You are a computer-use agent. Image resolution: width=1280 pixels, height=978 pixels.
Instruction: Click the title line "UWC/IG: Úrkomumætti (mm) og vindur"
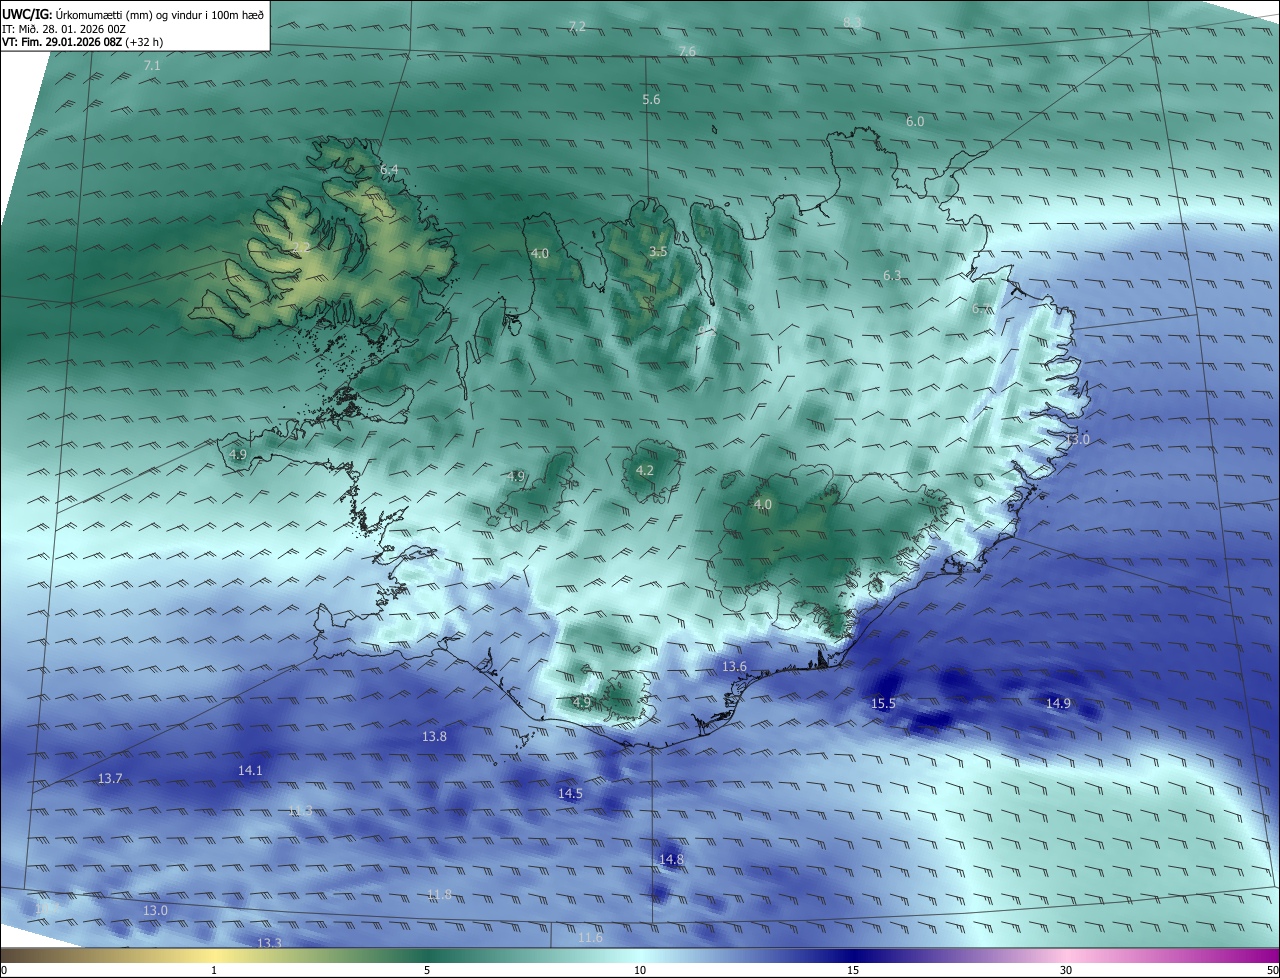point(134,14)
